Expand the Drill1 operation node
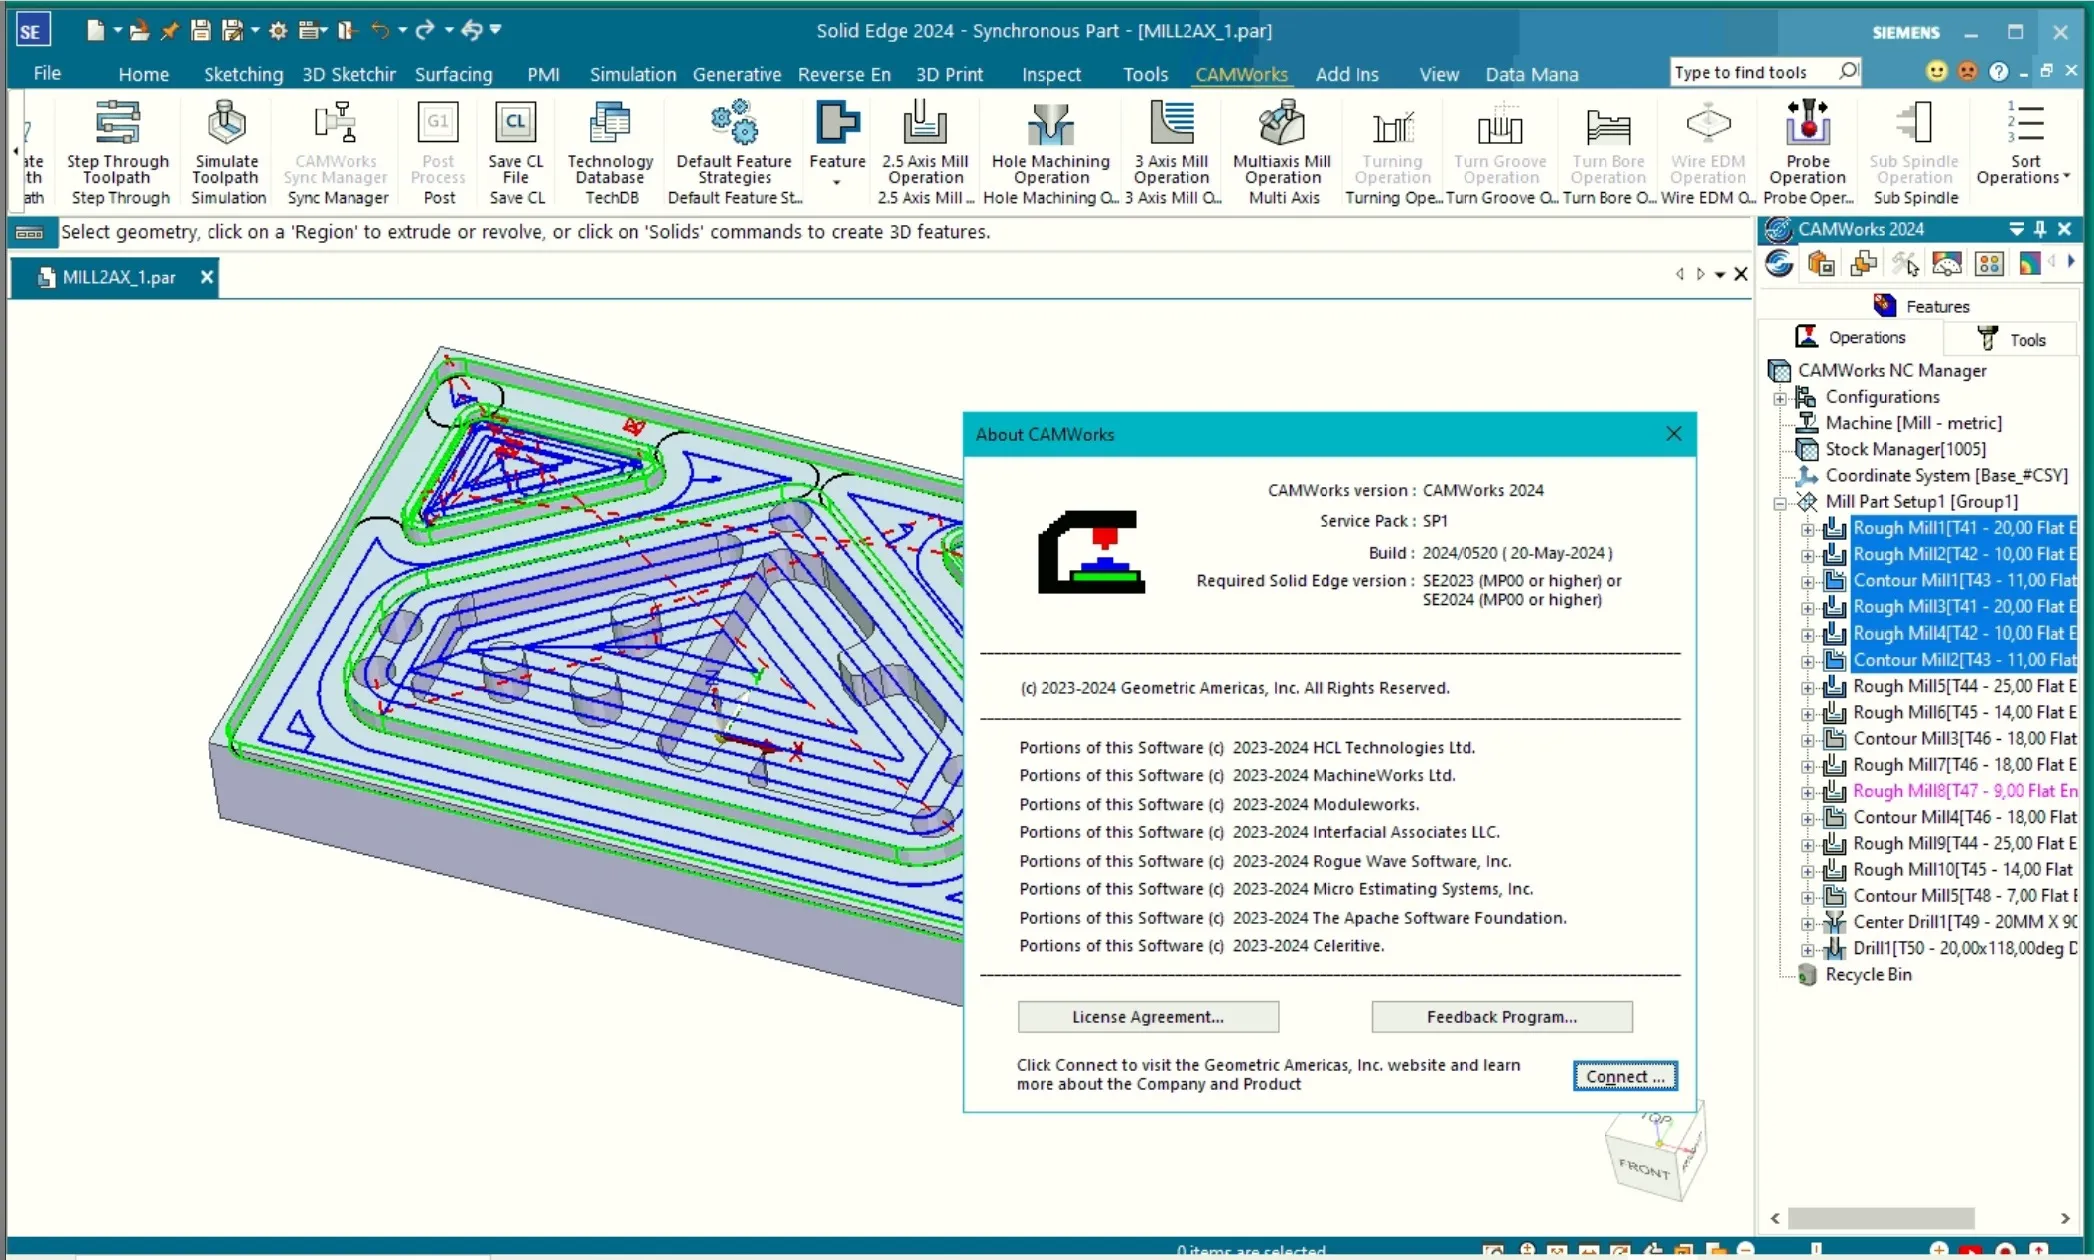This screenshot has width=2094, height=1260. point(1808,949)
